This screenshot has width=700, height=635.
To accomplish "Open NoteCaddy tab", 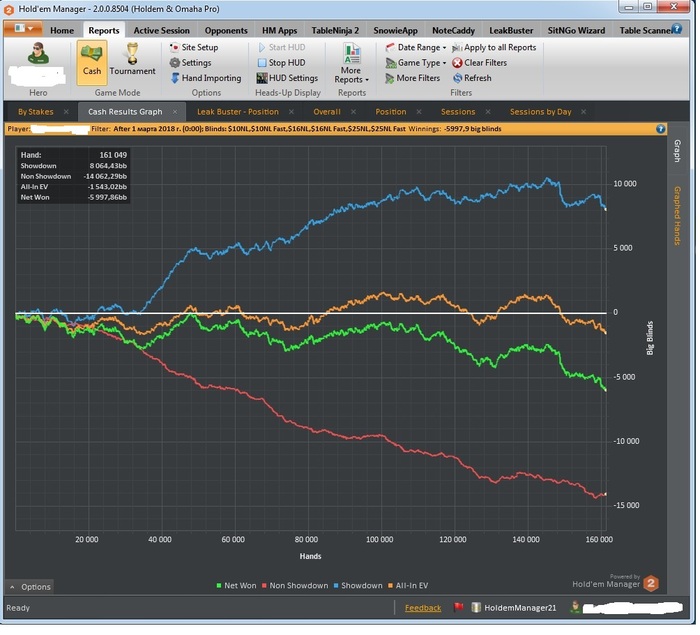I will click(453, 30).
